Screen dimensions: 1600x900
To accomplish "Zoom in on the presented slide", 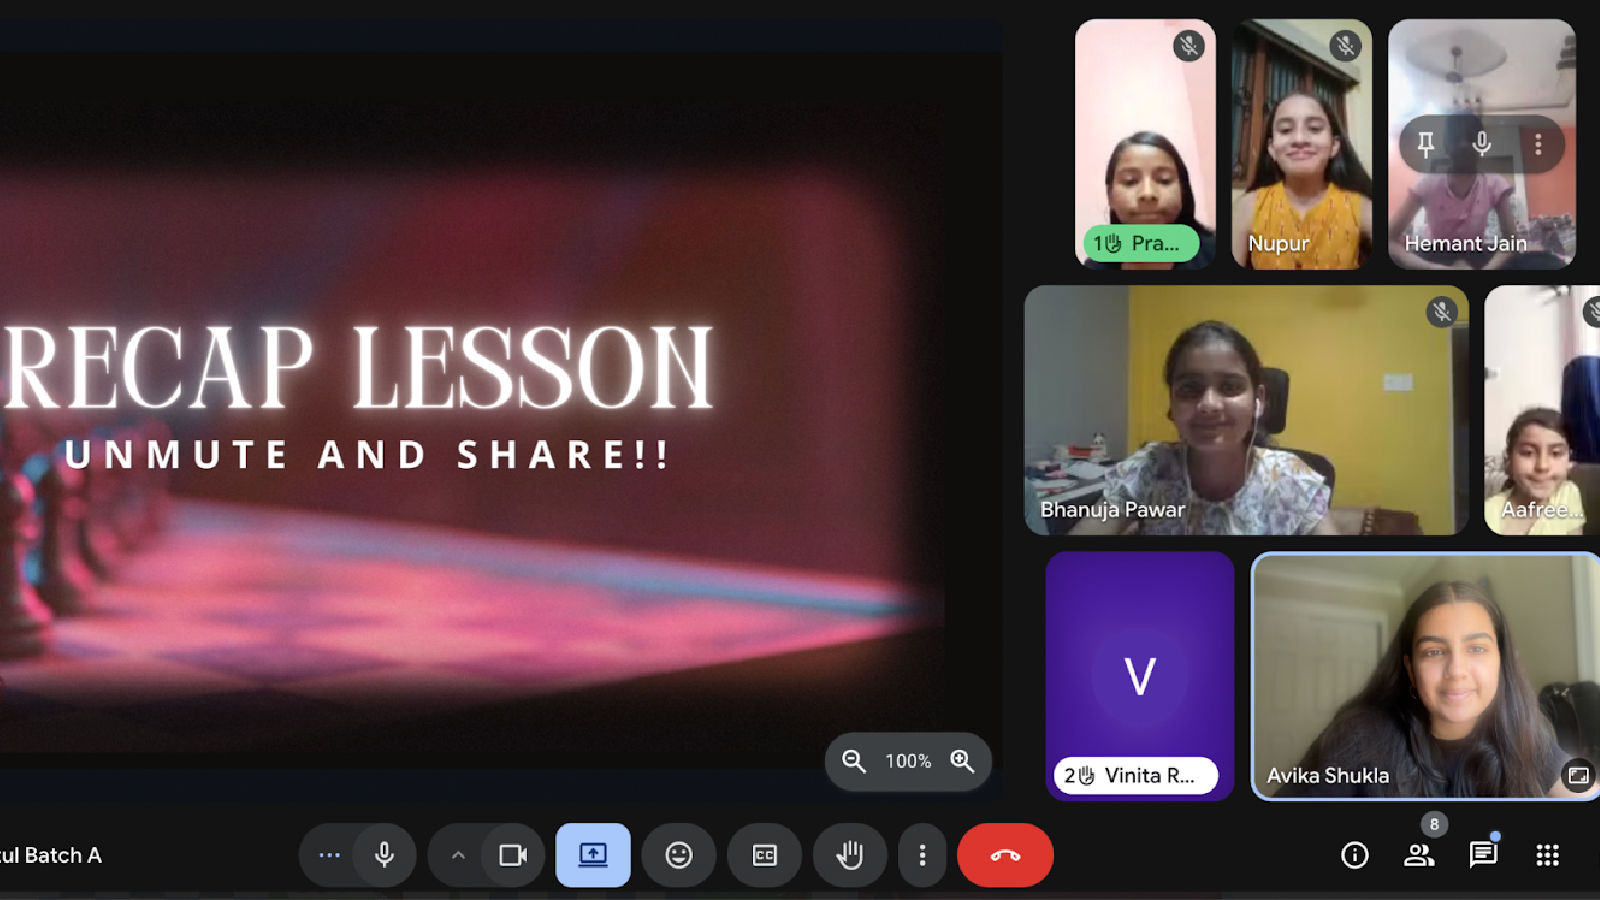I will pyautogui.click(x=961, y=761).
